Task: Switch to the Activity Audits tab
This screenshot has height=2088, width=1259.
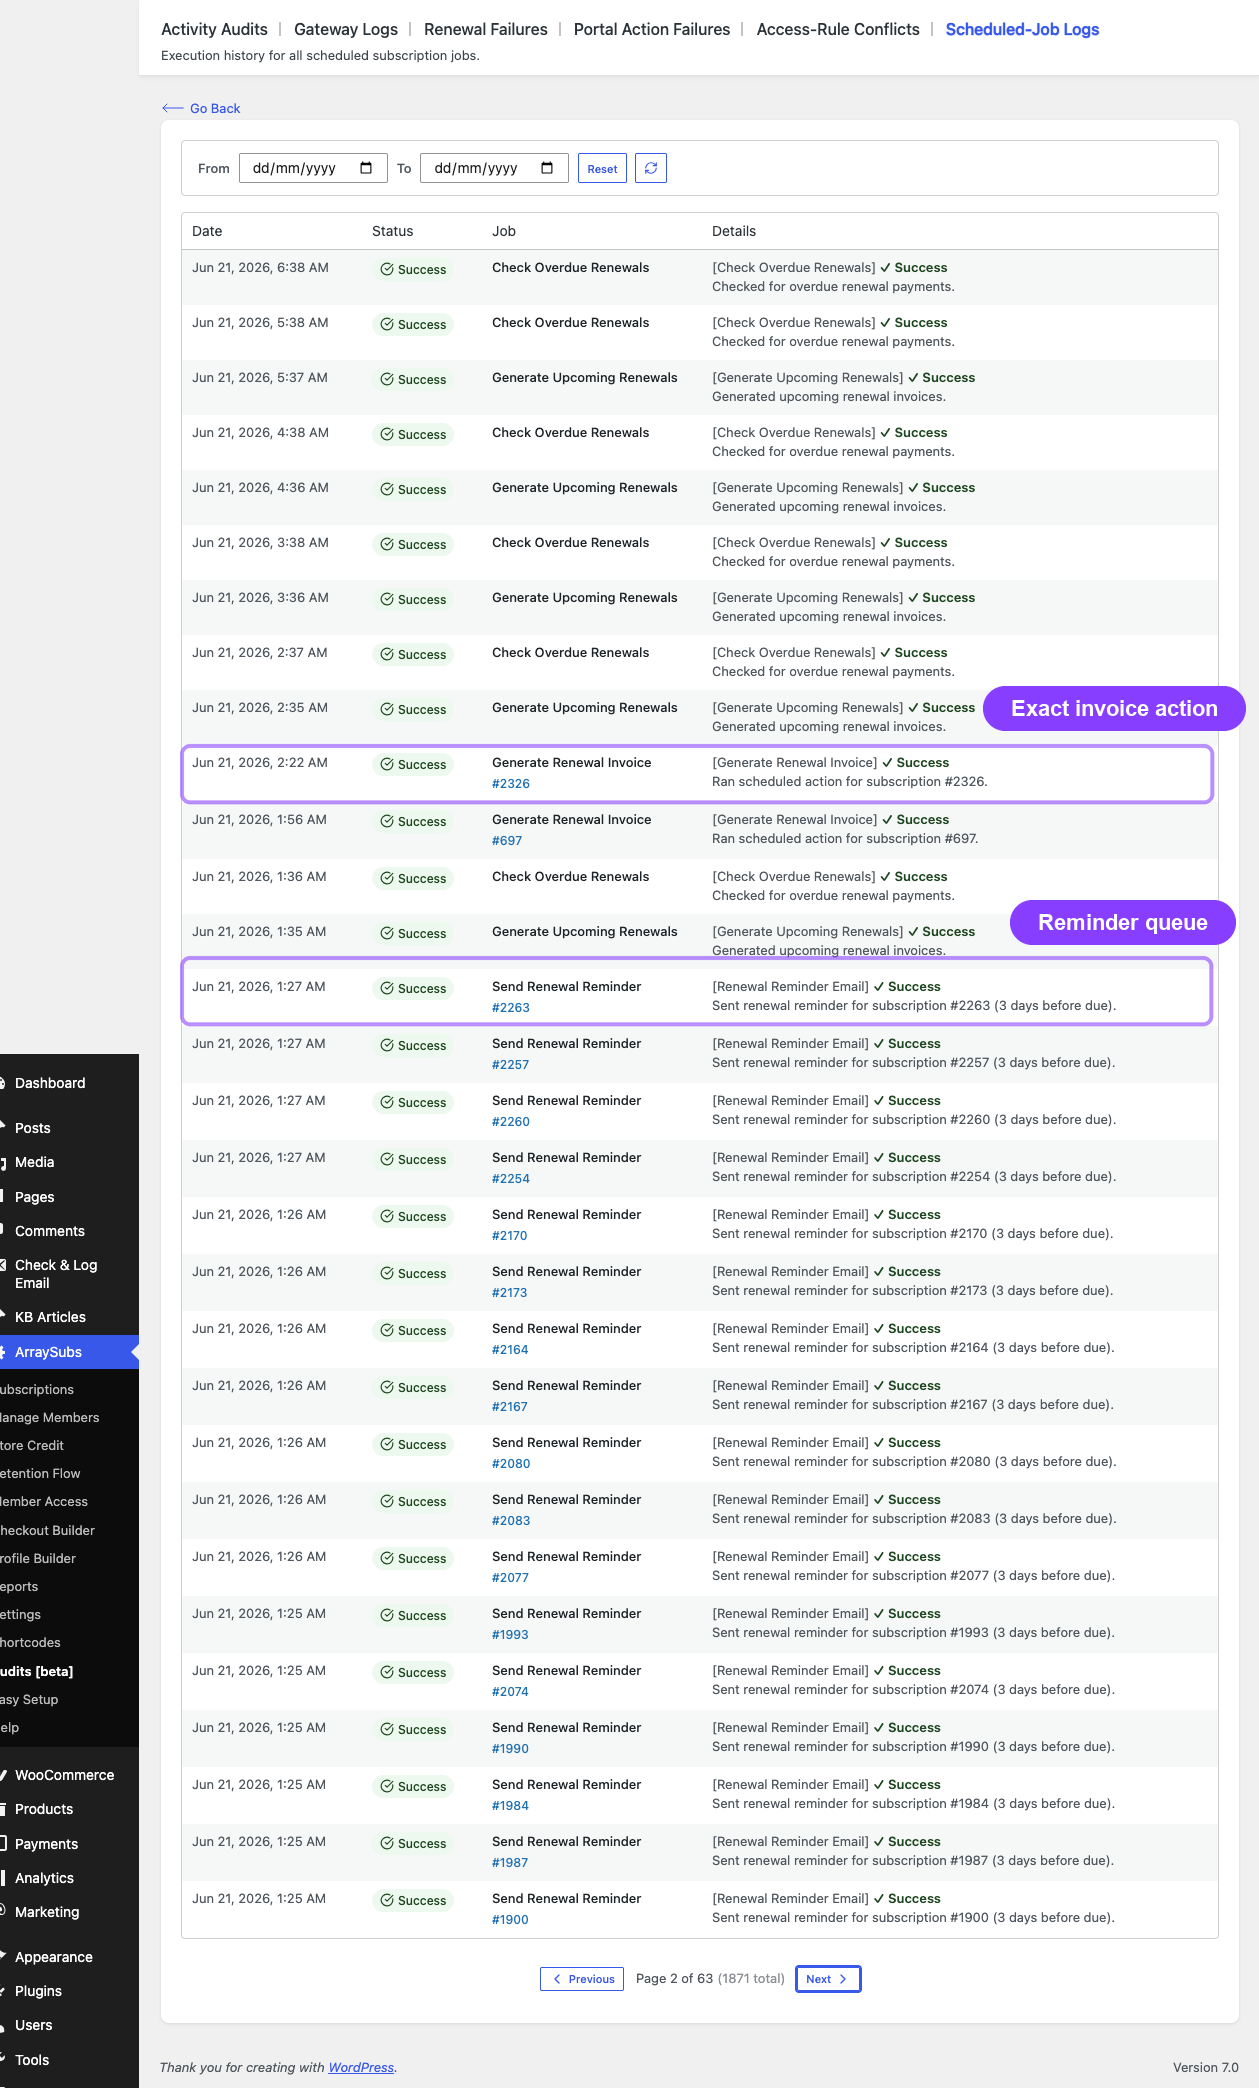Action: coord(214,29)
